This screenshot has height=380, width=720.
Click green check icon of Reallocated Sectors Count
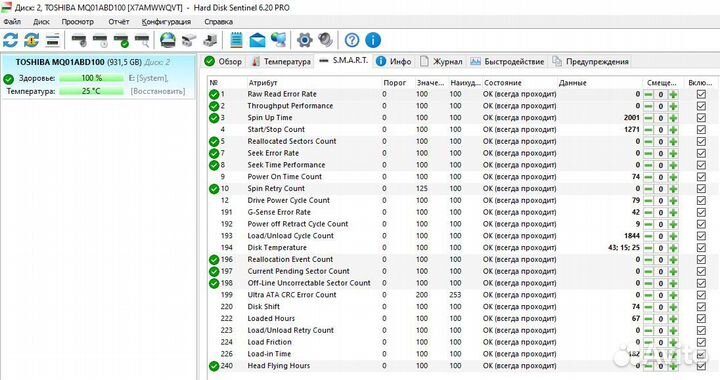pos(214,142)
